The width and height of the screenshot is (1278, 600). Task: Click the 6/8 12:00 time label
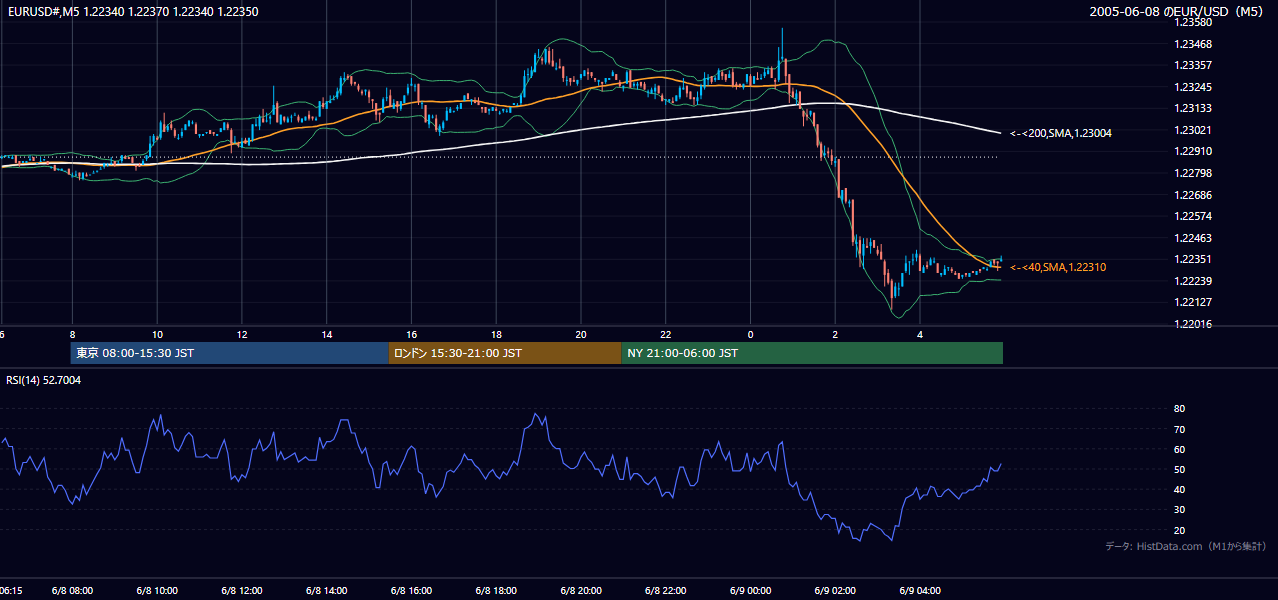242,590
